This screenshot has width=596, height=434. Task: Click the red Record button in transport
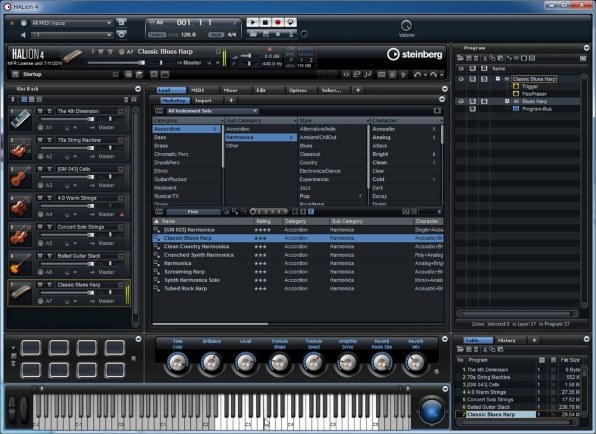(x=278, y=22)
